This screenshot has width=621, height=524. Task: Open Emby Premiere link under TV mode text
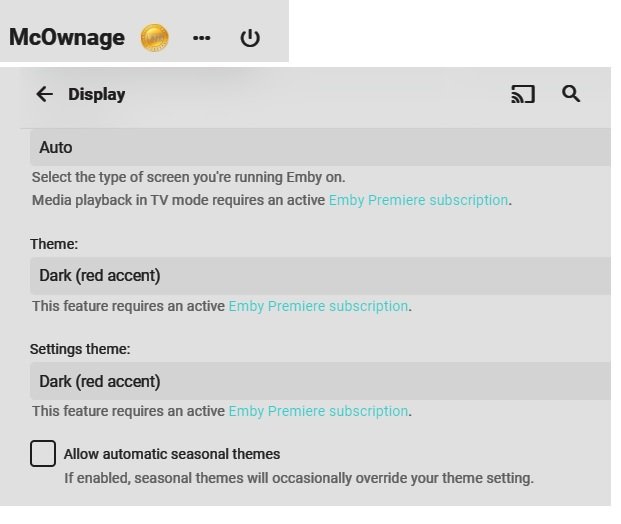(418, 200)
